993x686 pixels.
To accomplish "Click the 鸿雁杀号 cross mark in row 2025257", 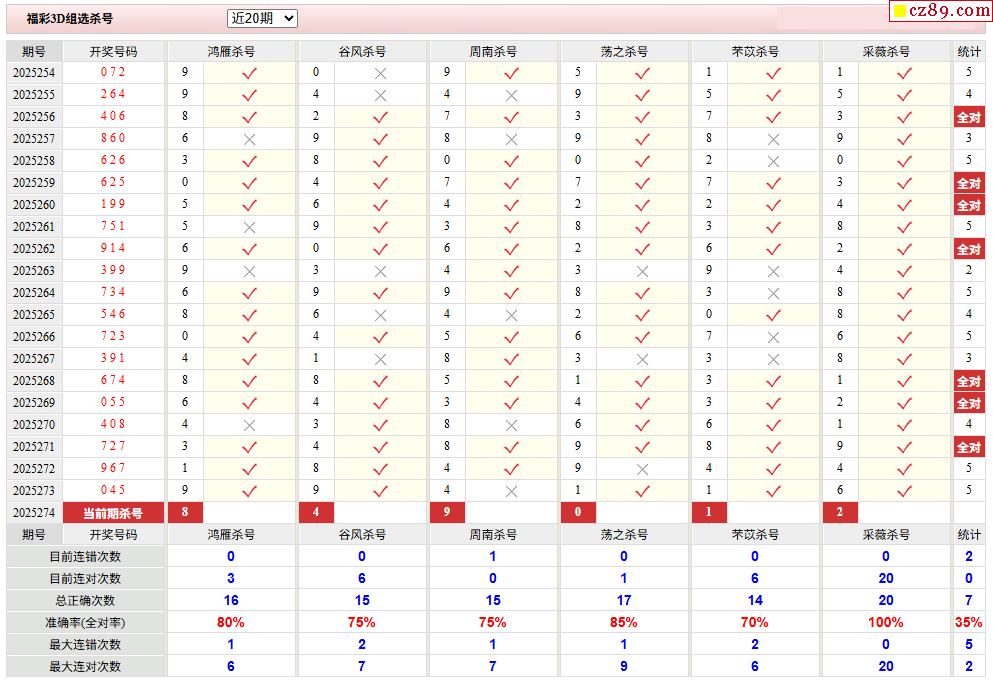I will click(x=249, y=139).
